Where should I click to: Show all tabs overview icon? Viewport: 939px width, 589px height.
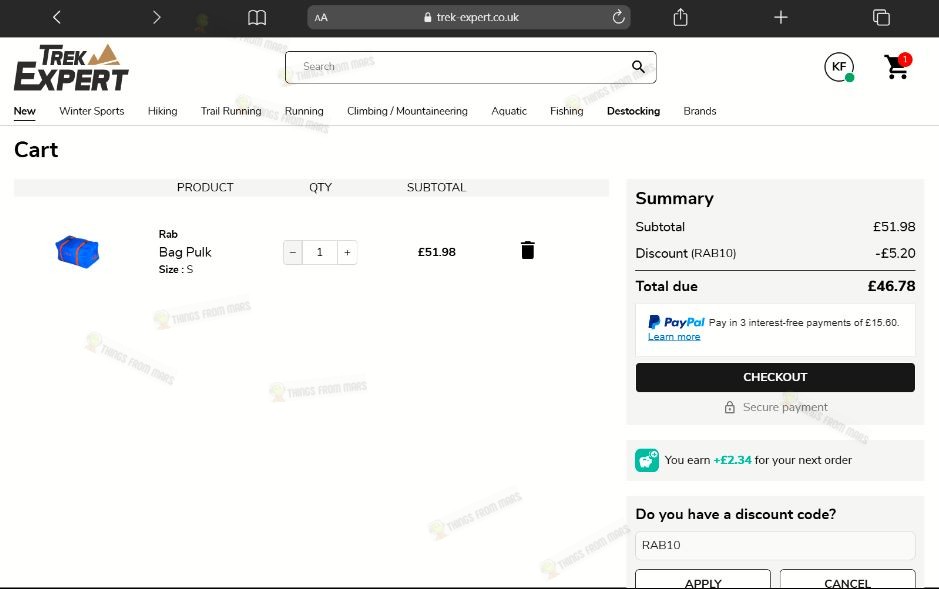coord(881,17)
